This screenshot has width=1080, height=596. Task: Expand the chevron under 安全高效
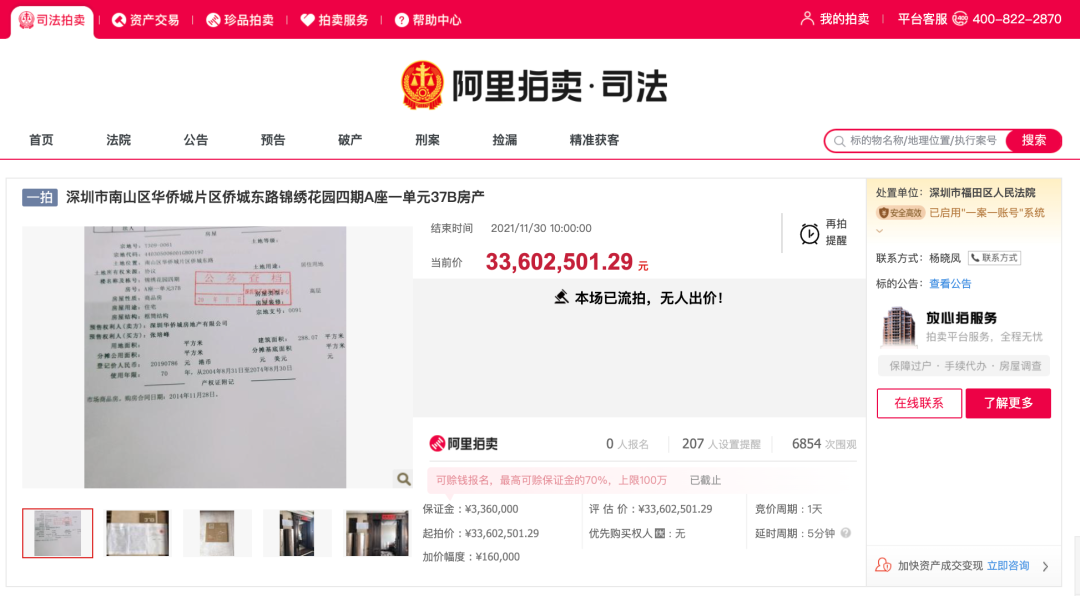880,231
